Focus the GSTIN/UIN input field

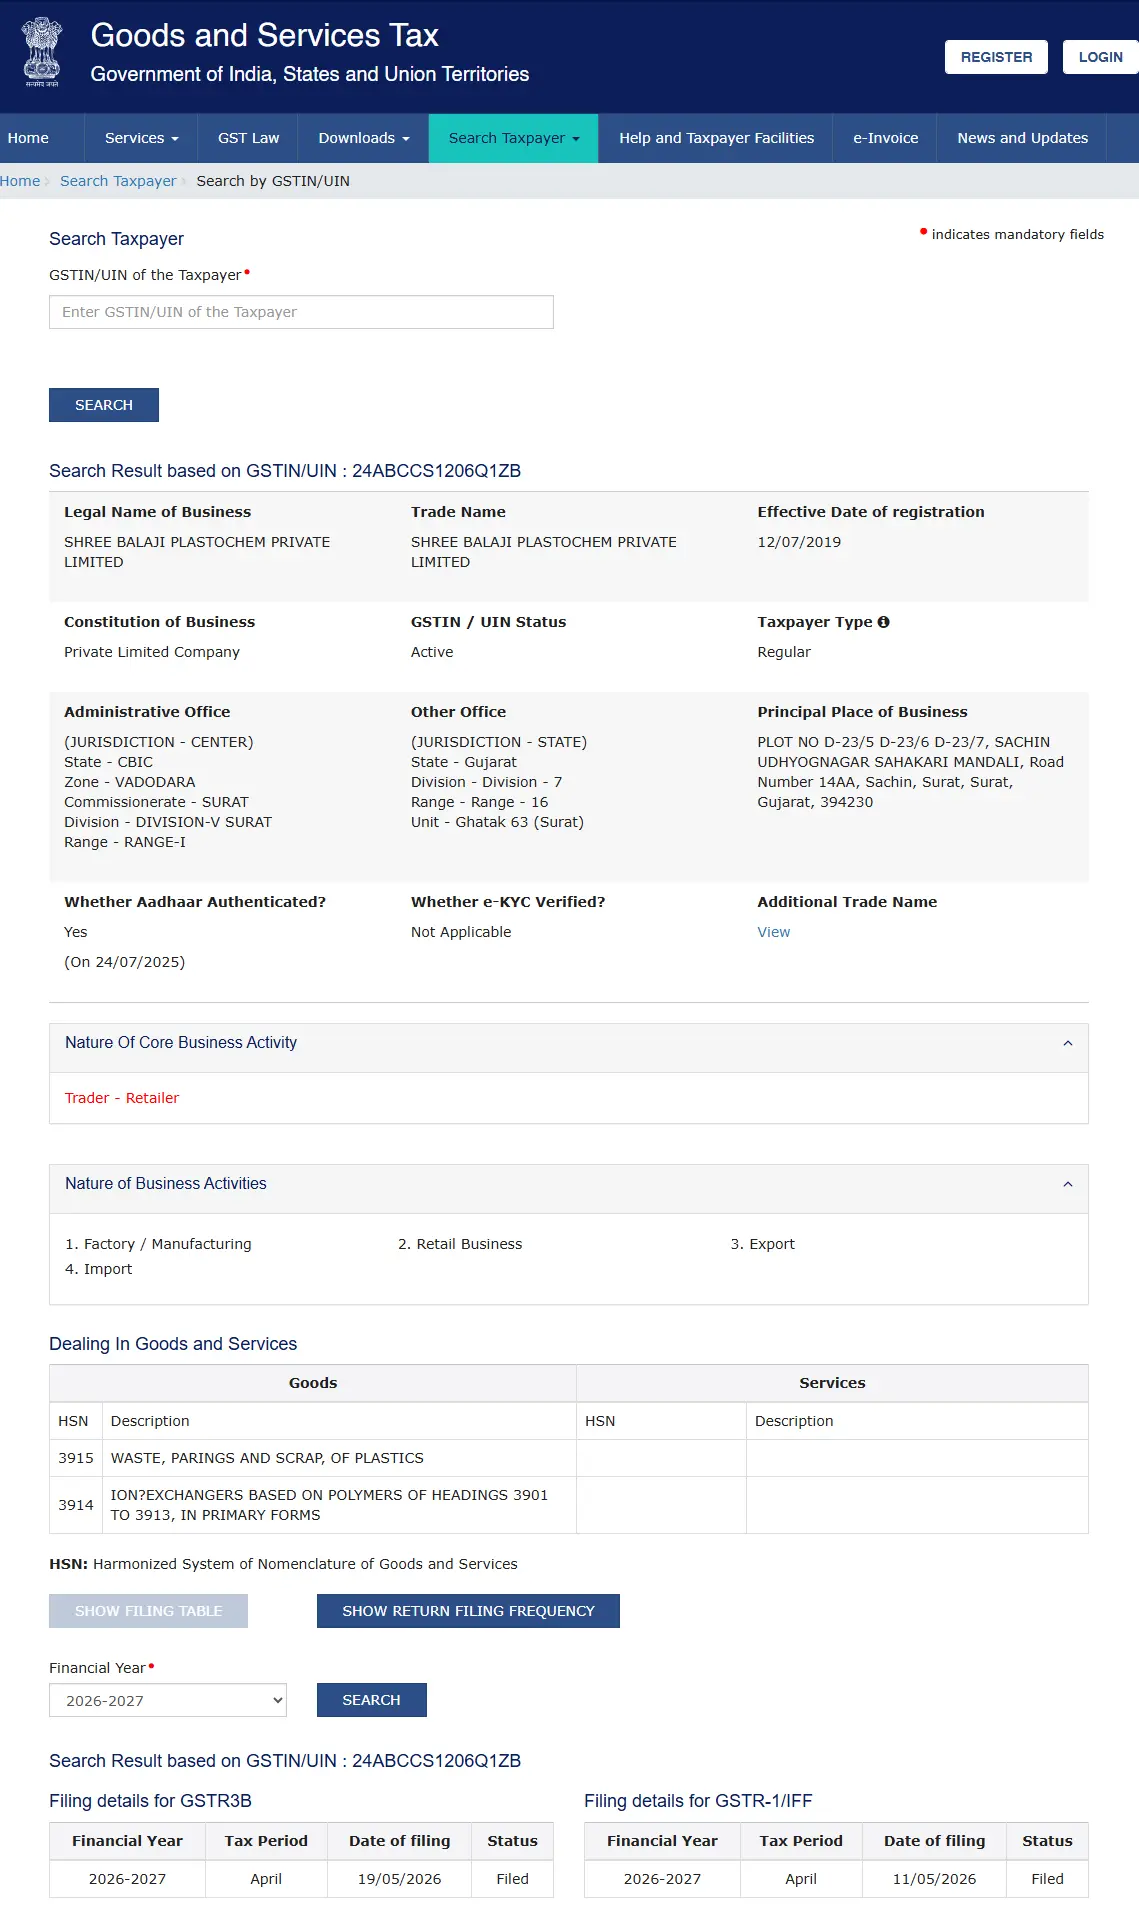[x=301, y=312]
